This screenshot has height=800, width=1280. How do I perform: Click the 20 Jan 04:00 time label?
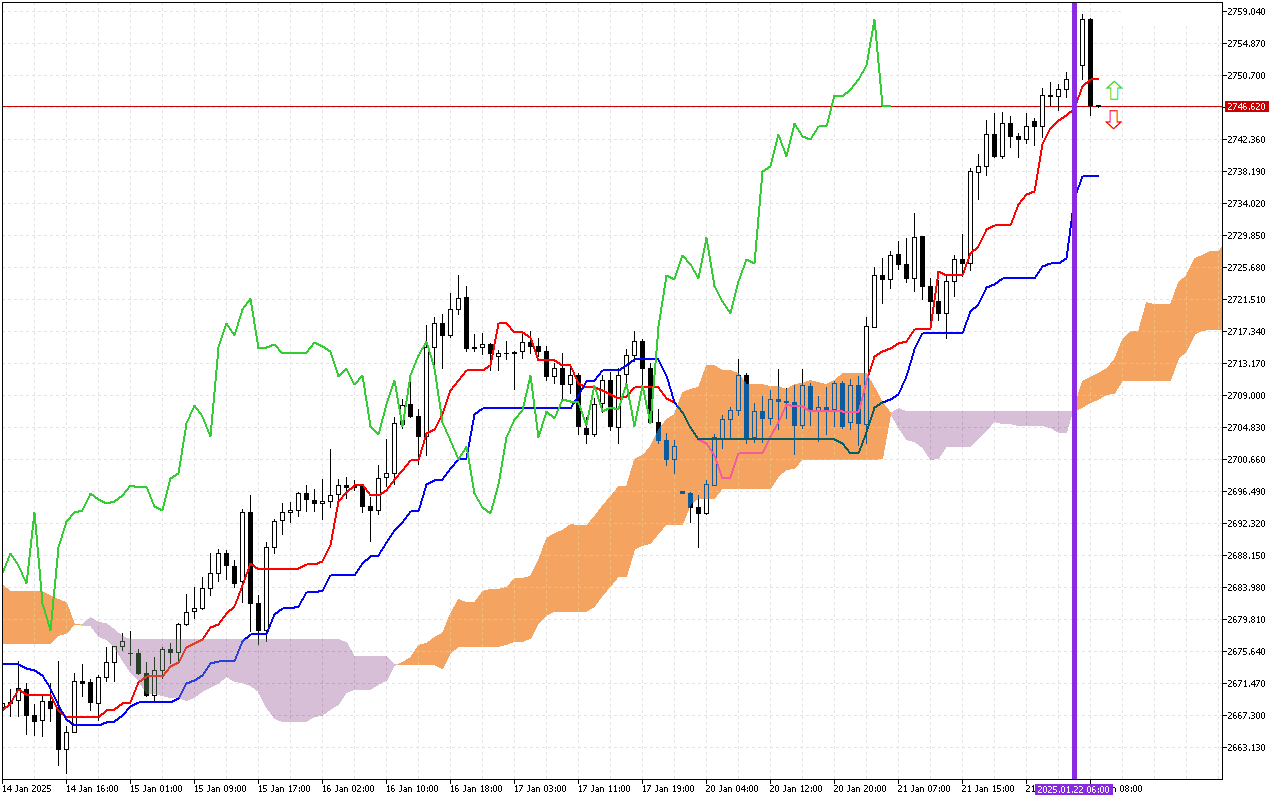pyautogui.click(x=733, y=789)
